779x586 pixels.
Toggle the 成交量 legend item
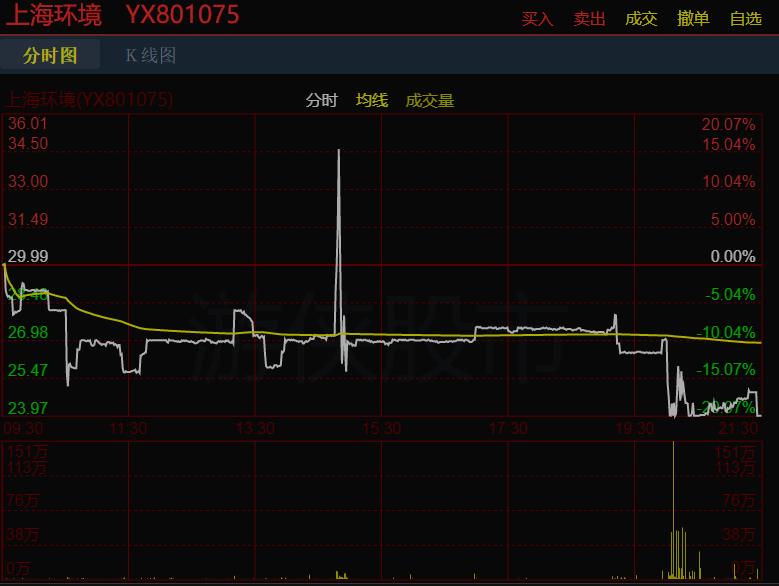click(430, 100)
